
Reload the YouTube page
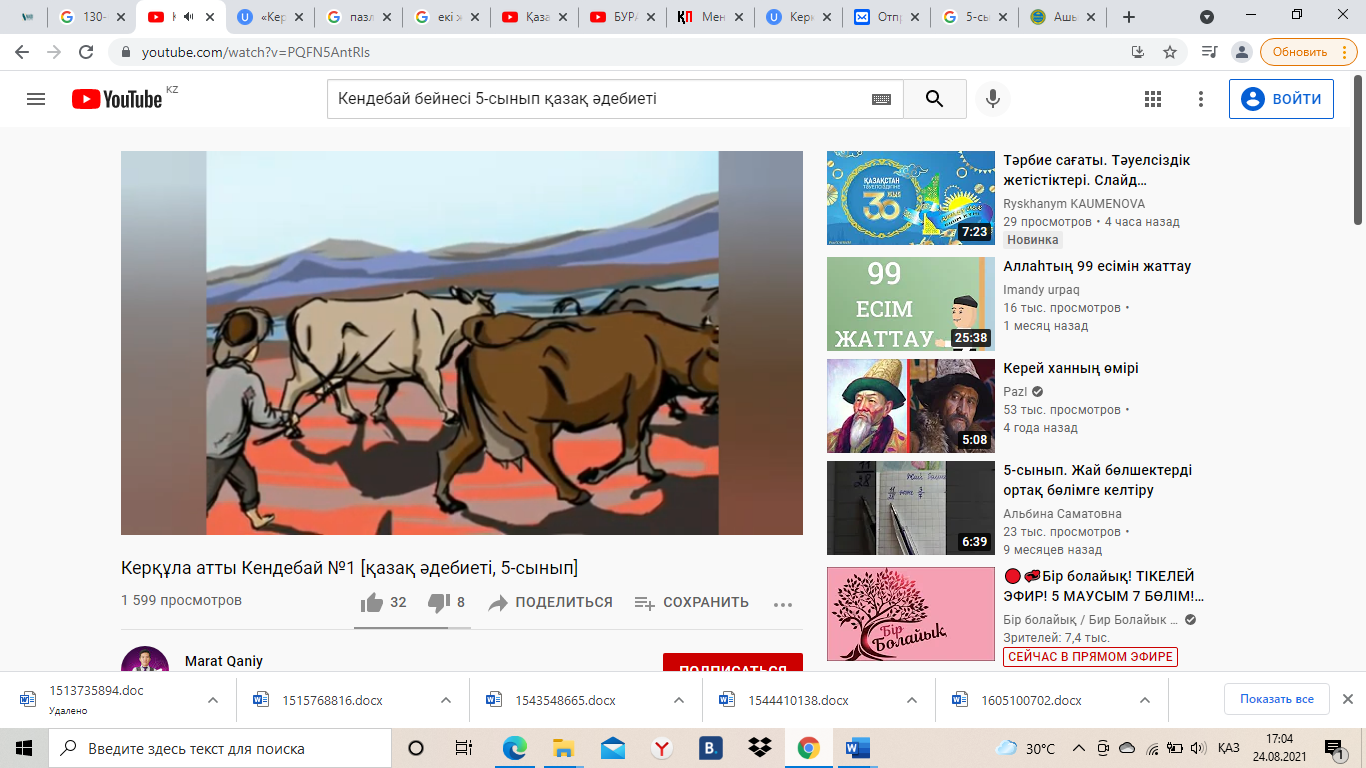(x=86, y=52)
